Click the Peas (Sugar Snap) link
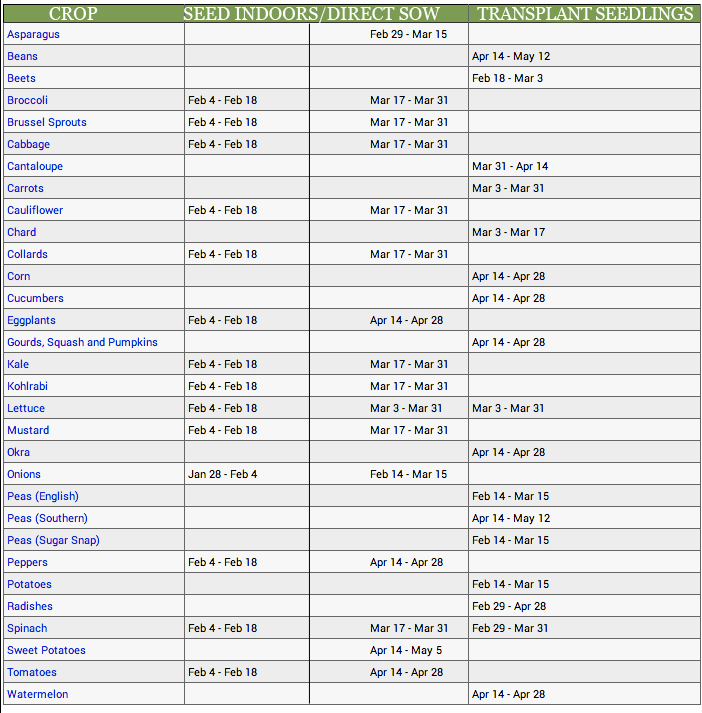Viewport: 702px width, 713px height. [53, 541]
